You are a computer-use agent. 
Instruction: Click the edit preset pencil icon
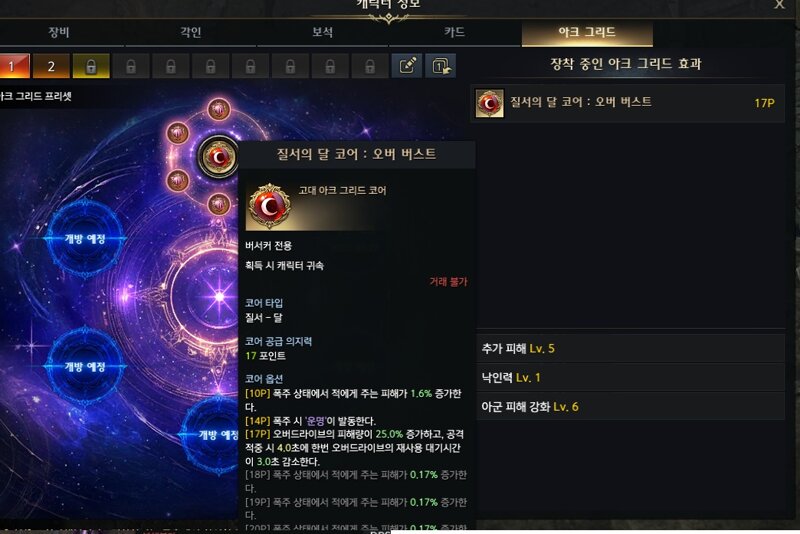click(x=407, y=66)
